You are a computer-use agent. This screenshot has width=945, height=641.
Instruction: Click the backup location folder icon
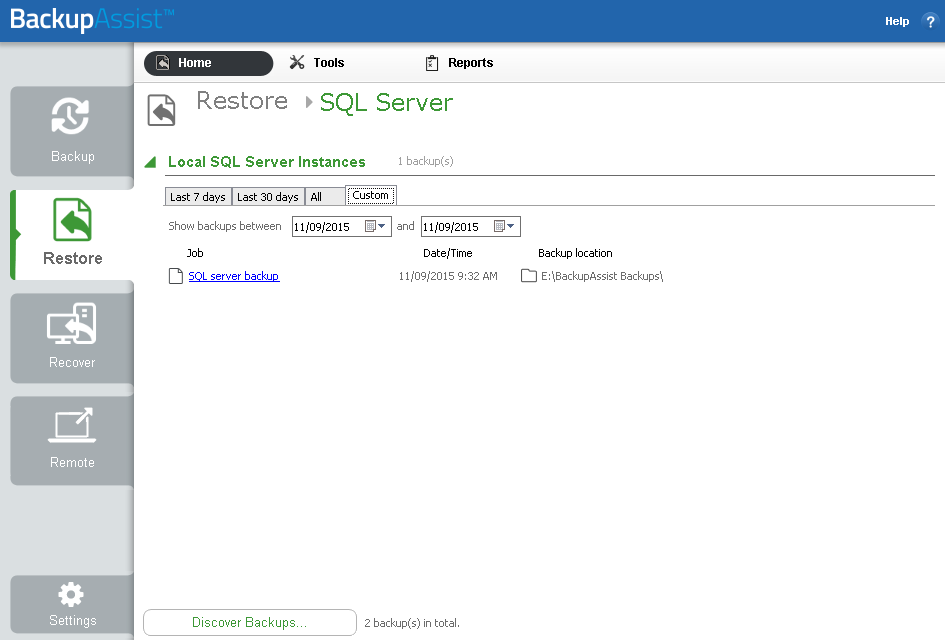point(529,276)
